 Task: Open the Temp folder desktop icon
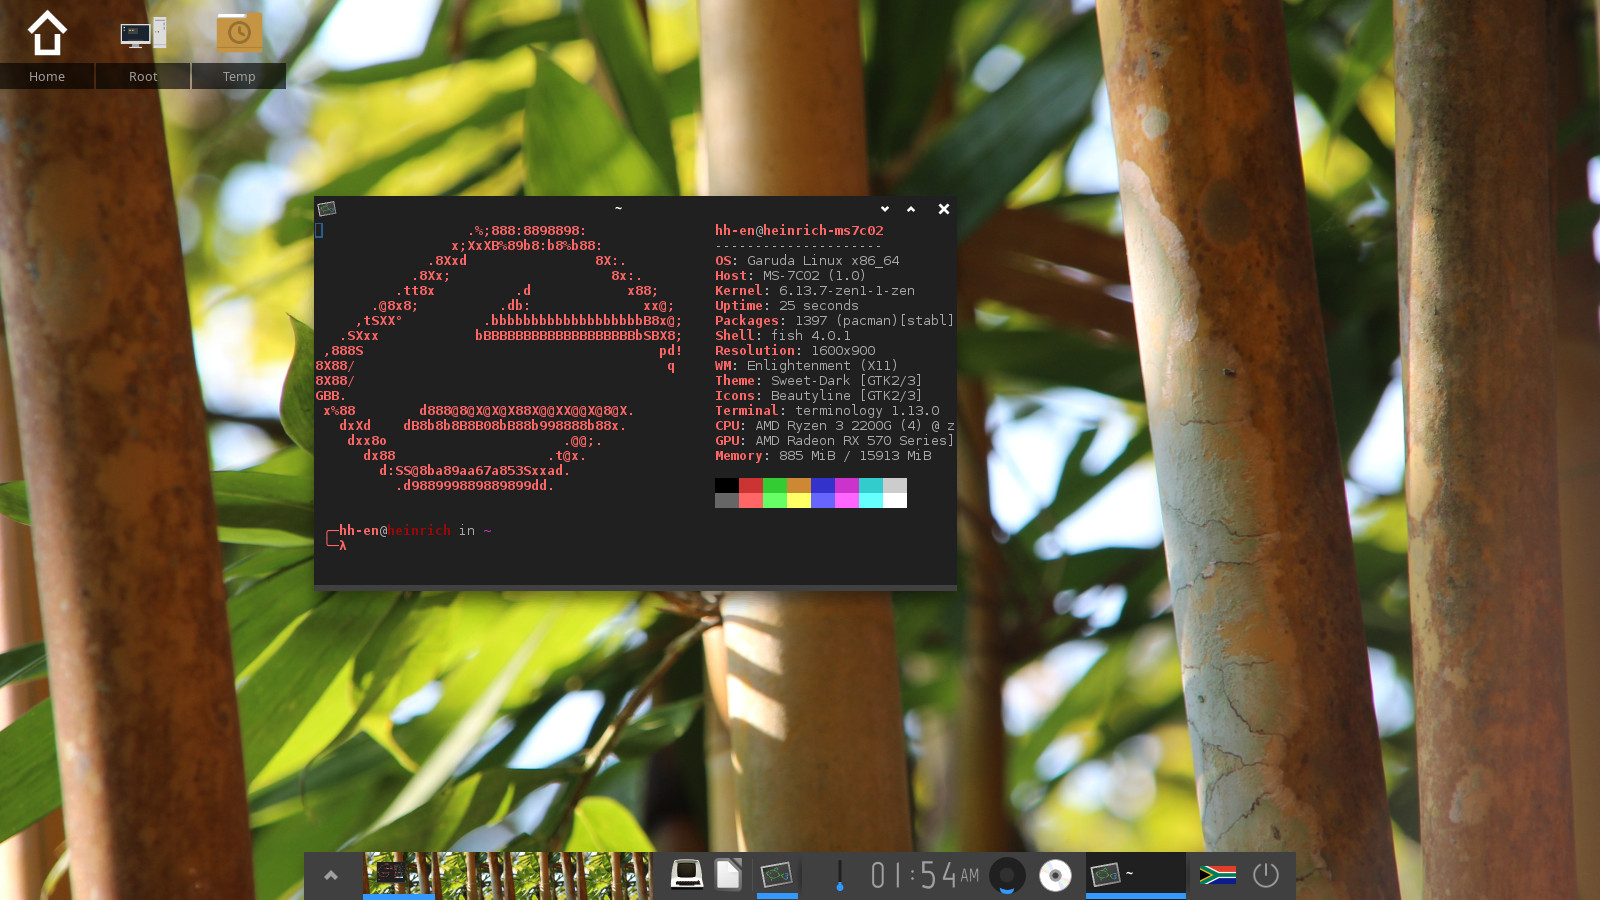tap(239, 35)
